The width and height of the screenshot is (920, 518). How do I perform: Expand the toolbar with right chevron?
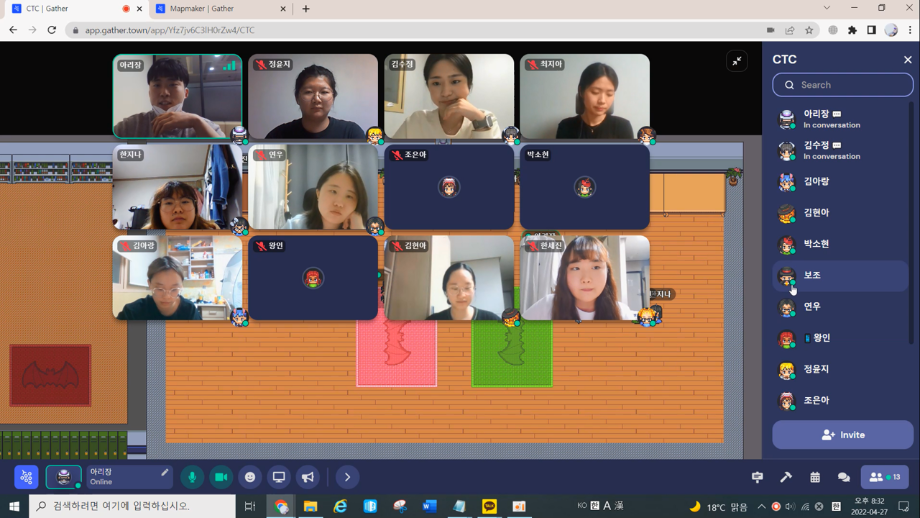tap(347, 477)
